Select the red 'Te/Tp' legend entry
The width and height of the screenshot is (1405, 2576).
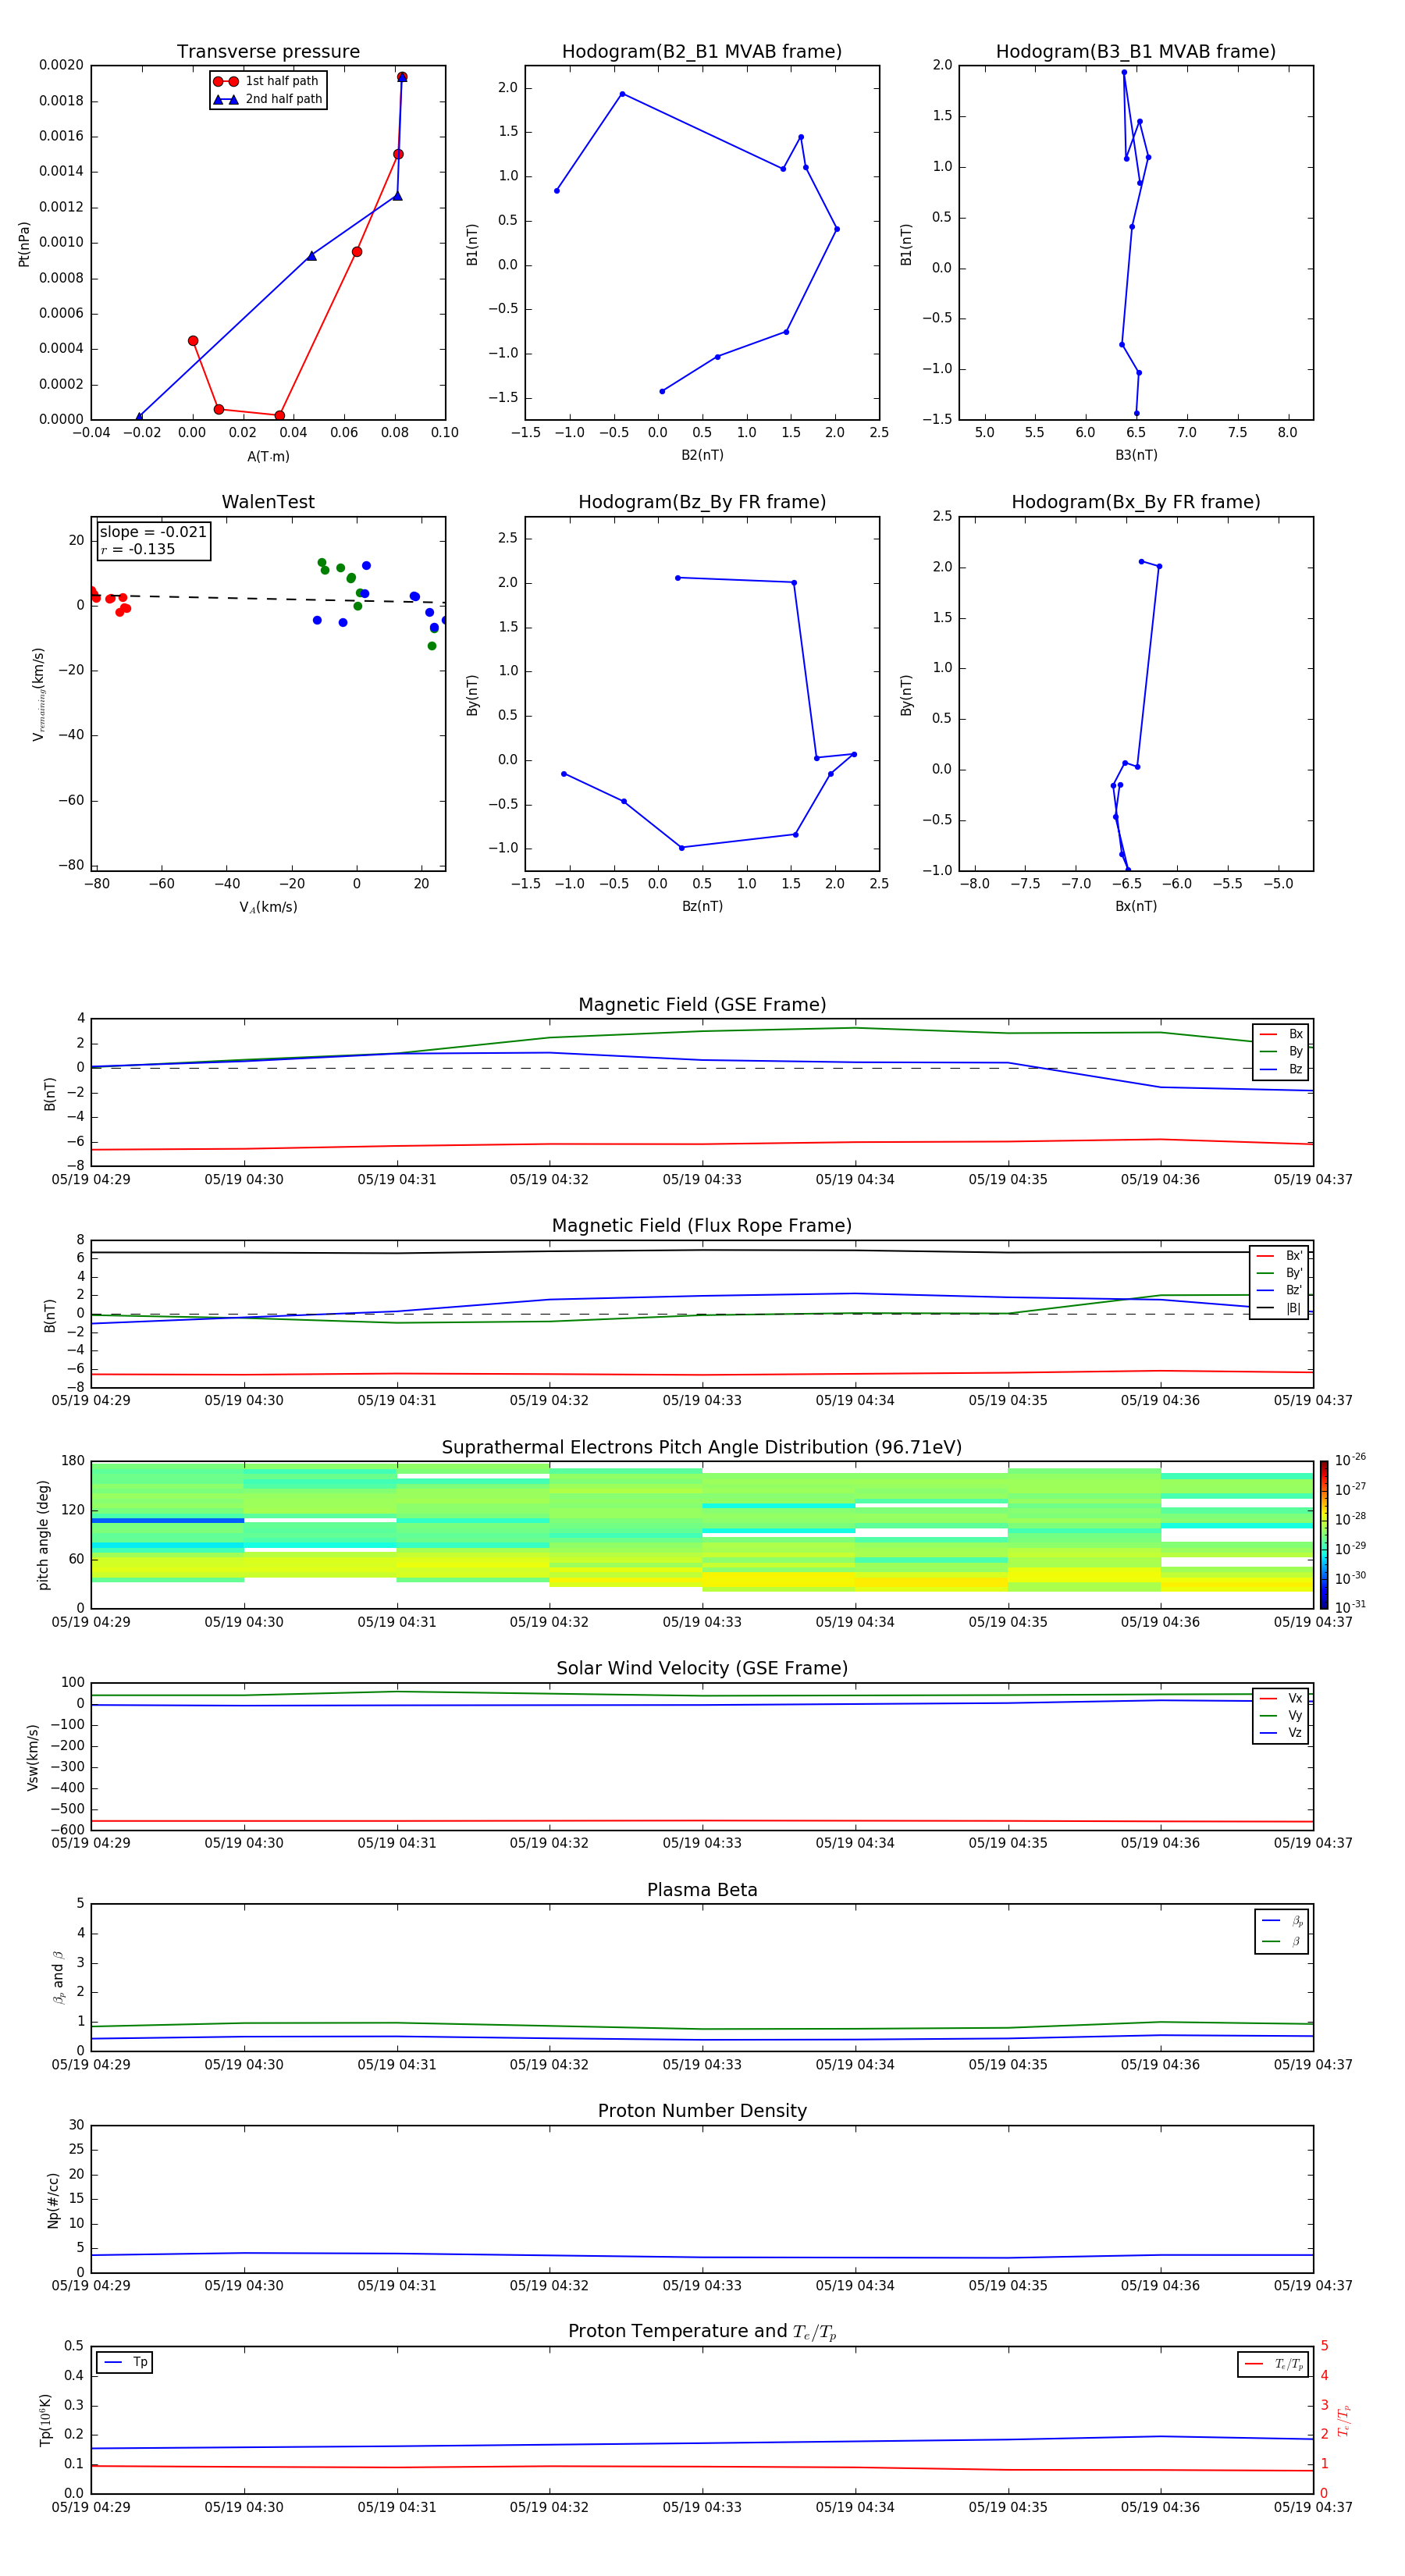pyautogui.click(x=1274, y=2364)
